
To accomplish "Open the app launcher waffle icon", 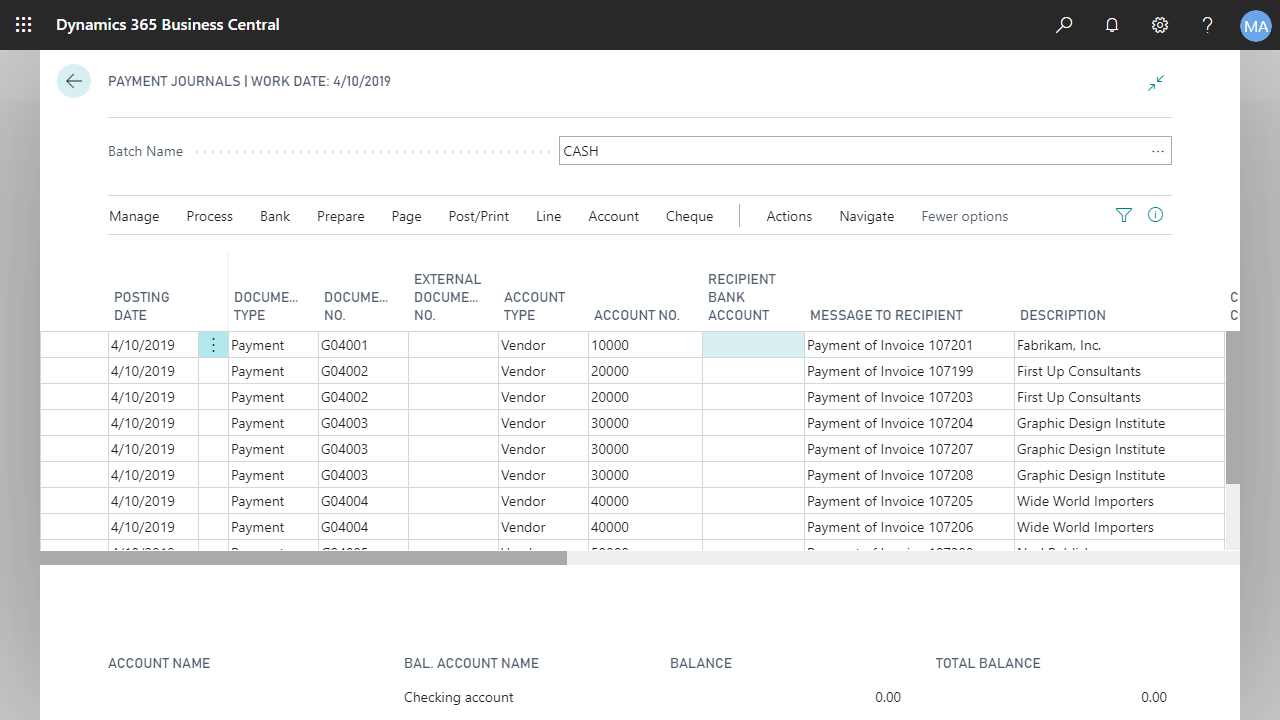I will pos(24,25).
